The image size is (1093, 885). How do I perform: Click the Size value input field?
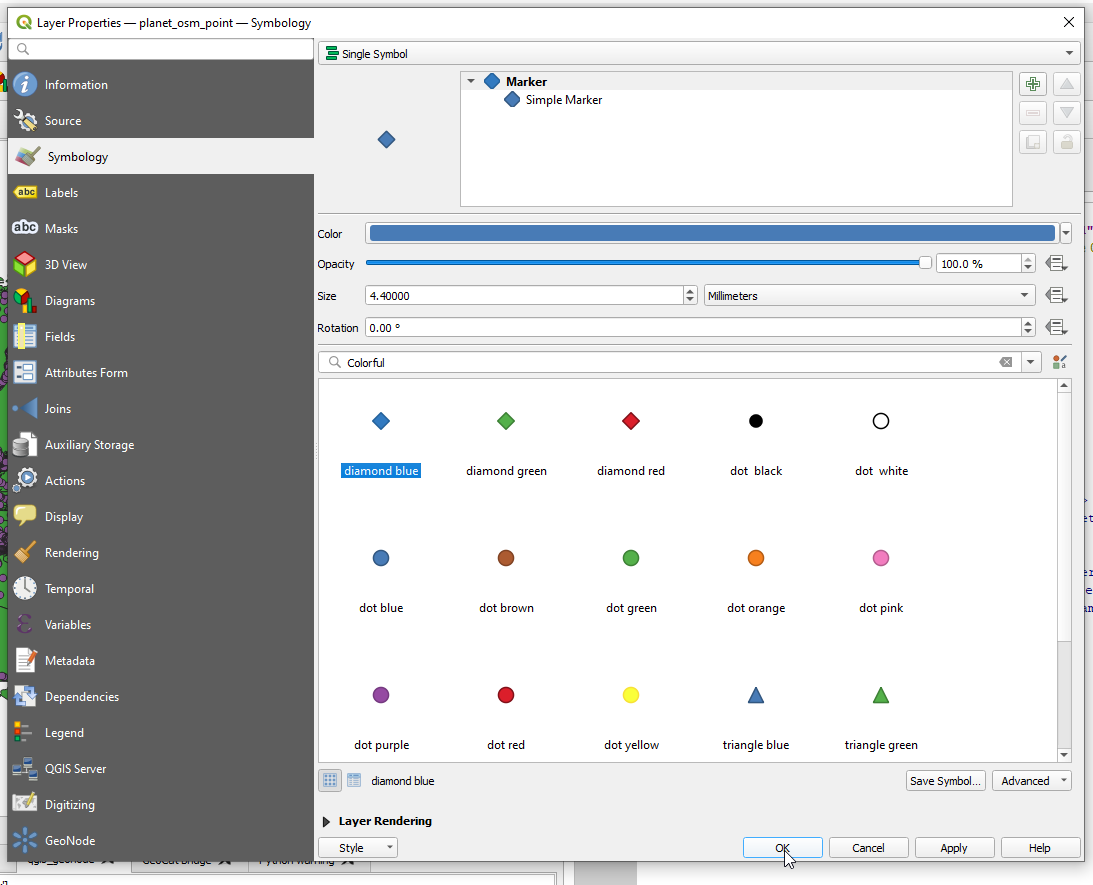coord(523,296)
